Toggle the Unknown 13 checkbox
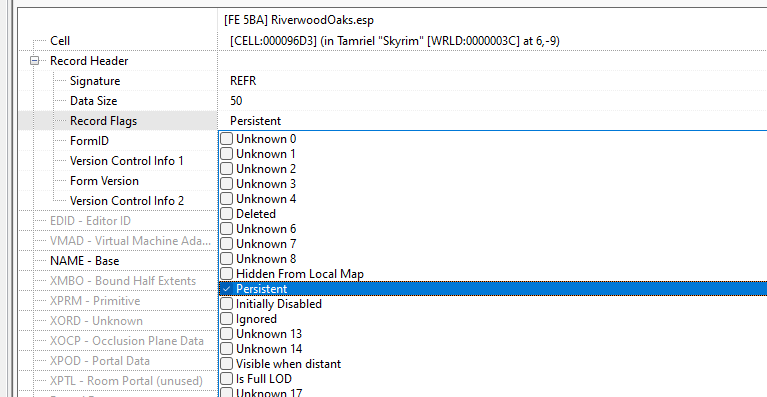 pyautogui.click(x=226, y=334)
